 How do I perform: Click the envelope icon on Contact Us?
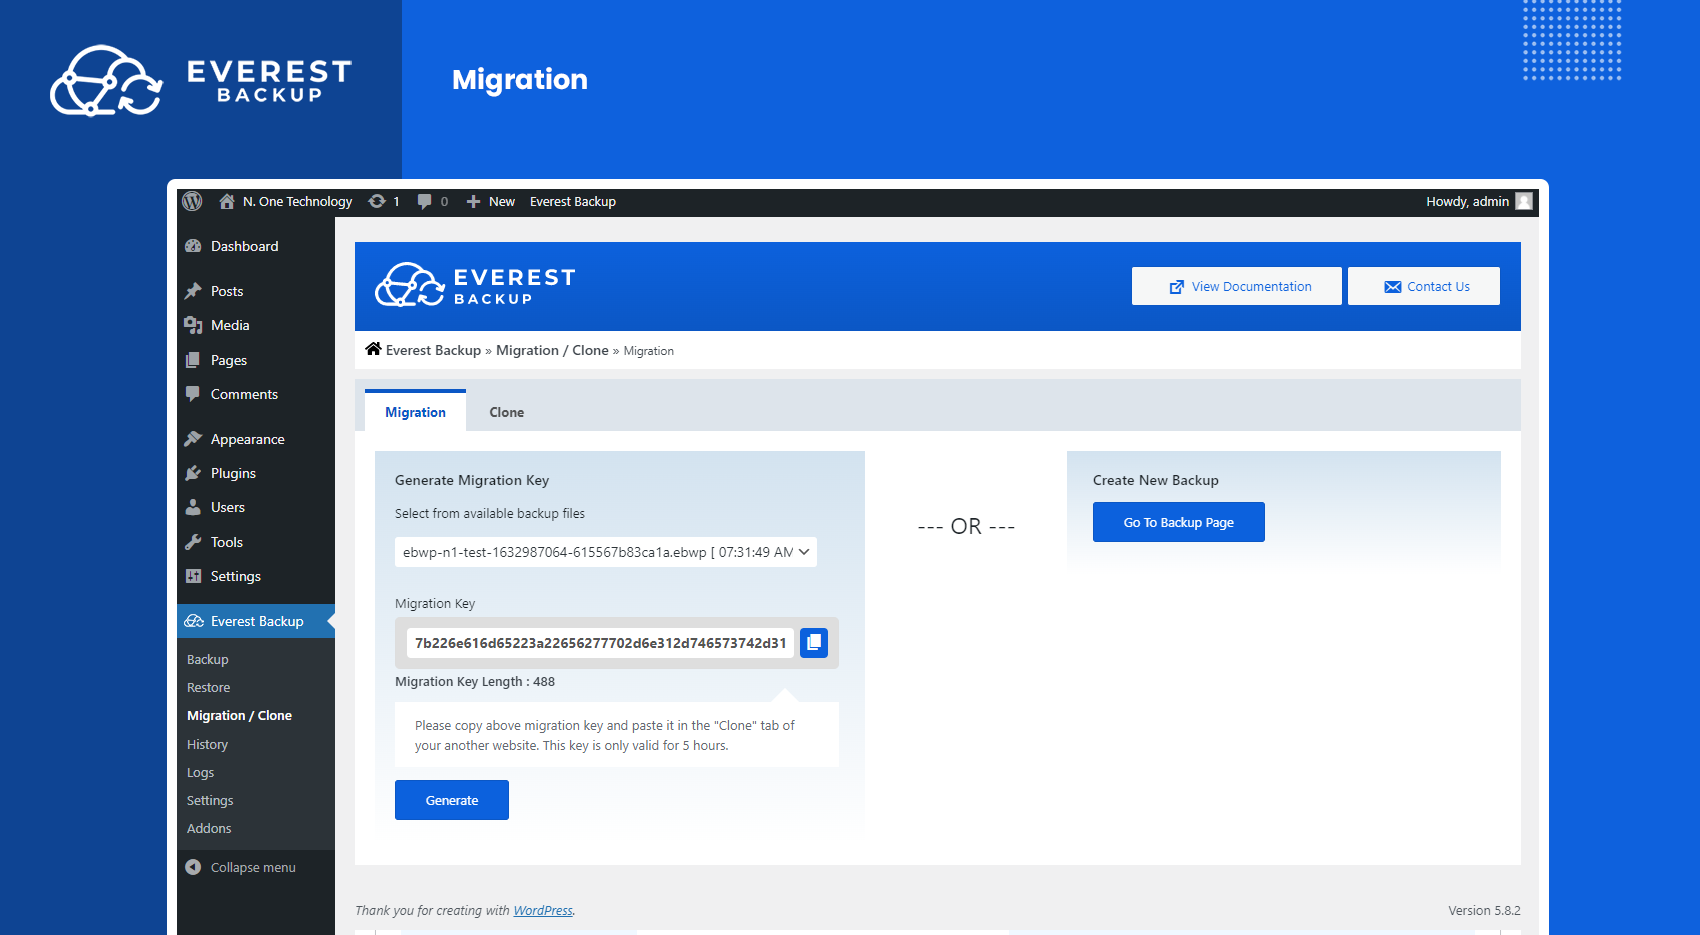[x=1393, y=287]
